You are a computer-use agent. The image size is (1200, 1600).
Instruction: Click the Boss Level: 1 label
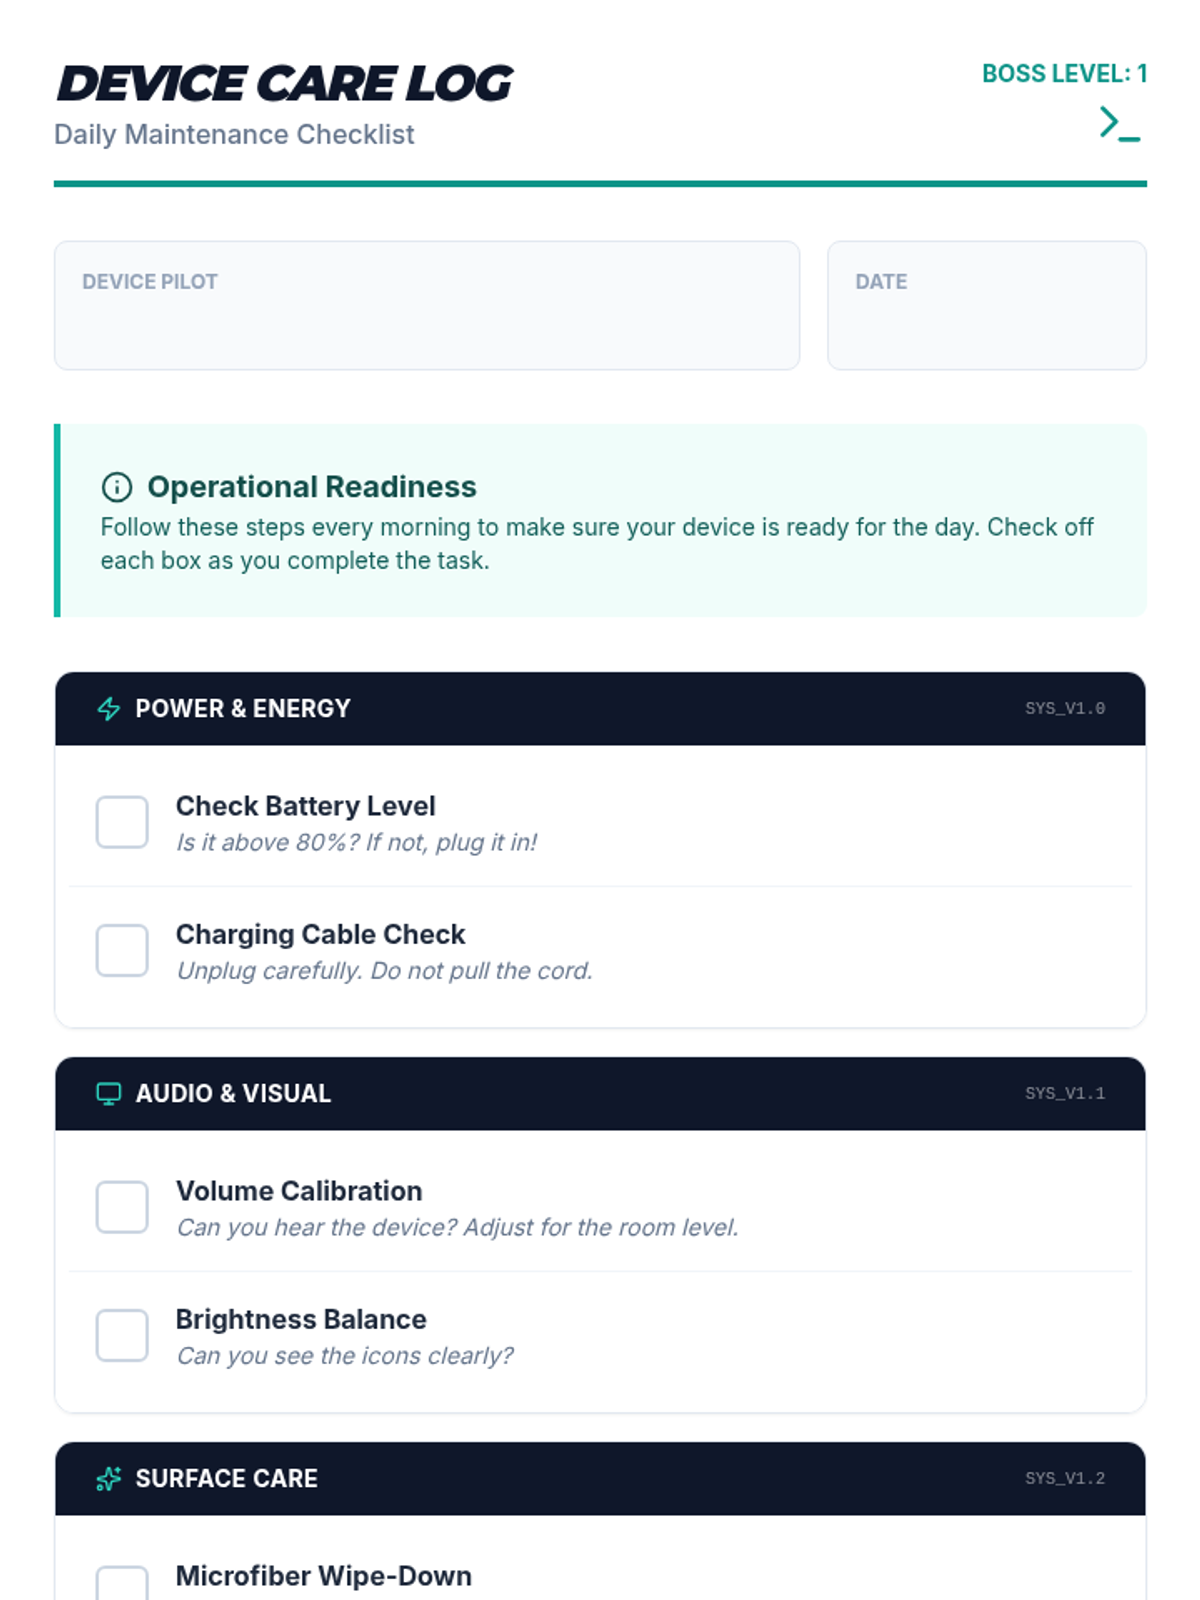[x=1064, y=74]
